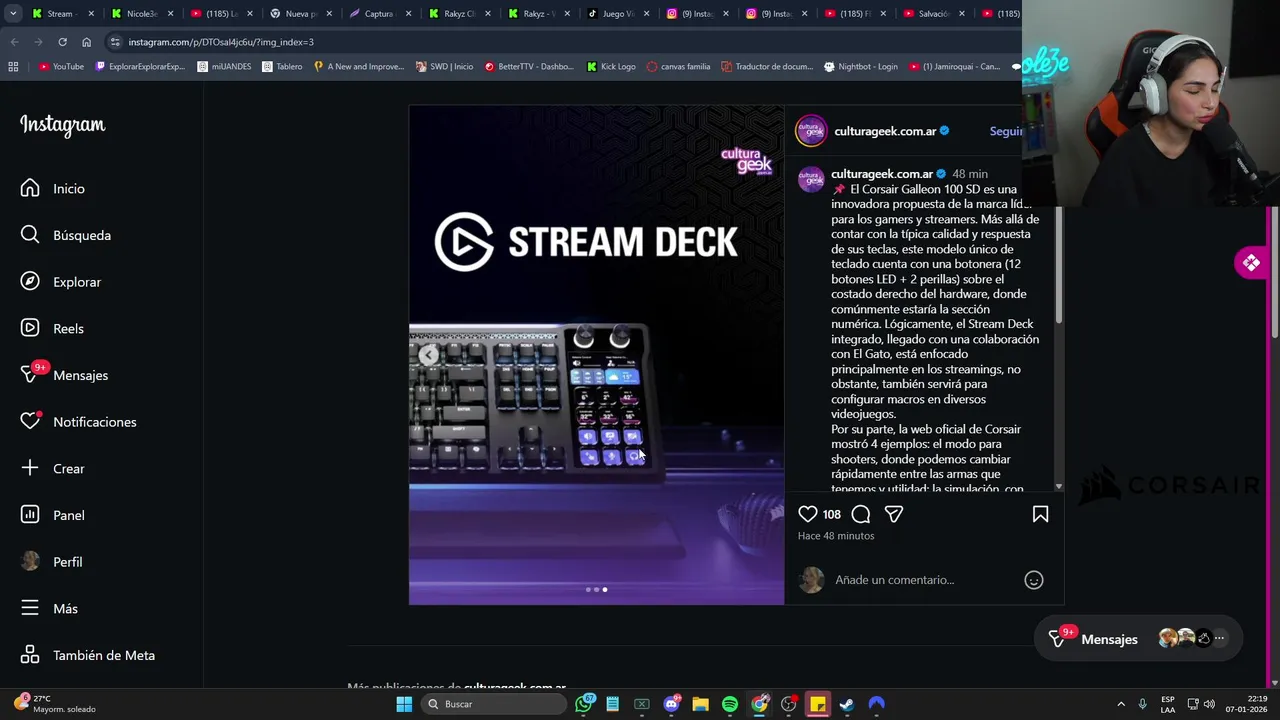The width and height of the screenshot is (1280, 720).
Task: Click the Instagram logo
Action: click(62, 125)
